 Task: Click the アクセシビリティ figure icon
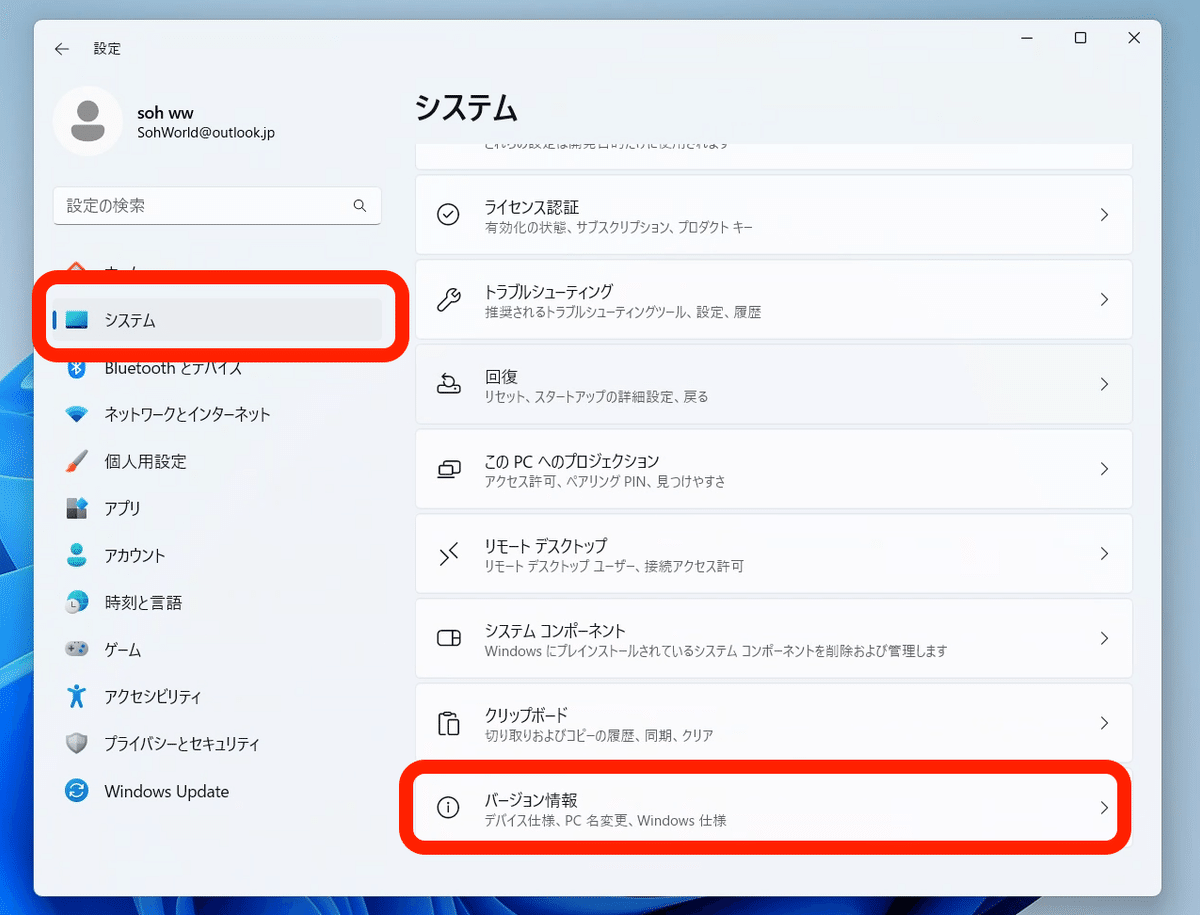(77, 696)
